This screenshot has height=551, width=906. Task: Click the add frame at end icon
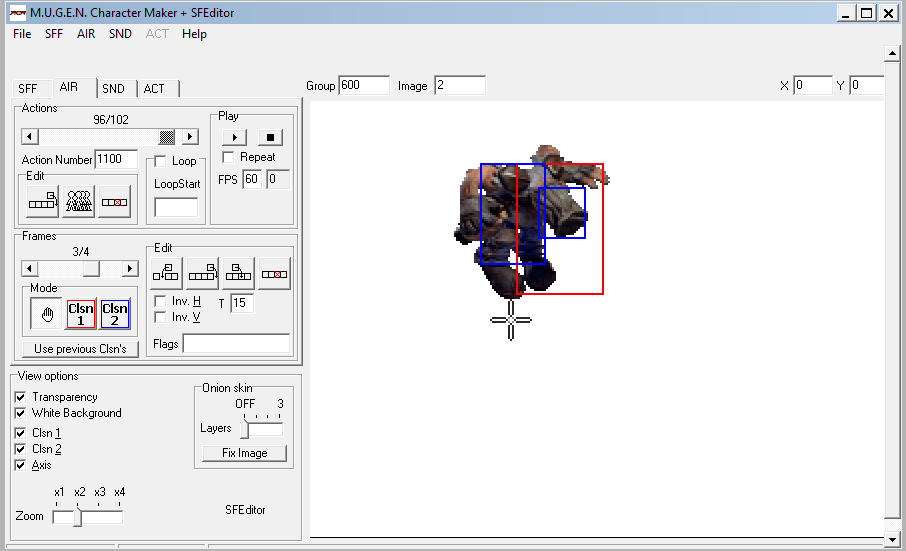(x=202, y=273)
